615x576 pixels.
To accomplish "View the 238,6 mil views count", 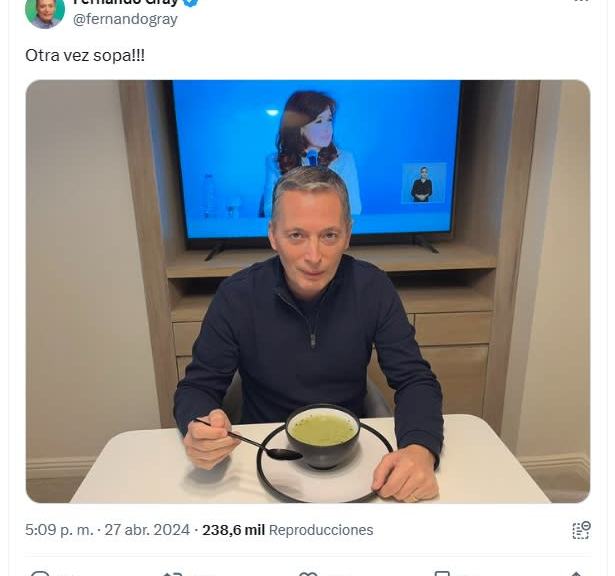I will pos(233,530).
